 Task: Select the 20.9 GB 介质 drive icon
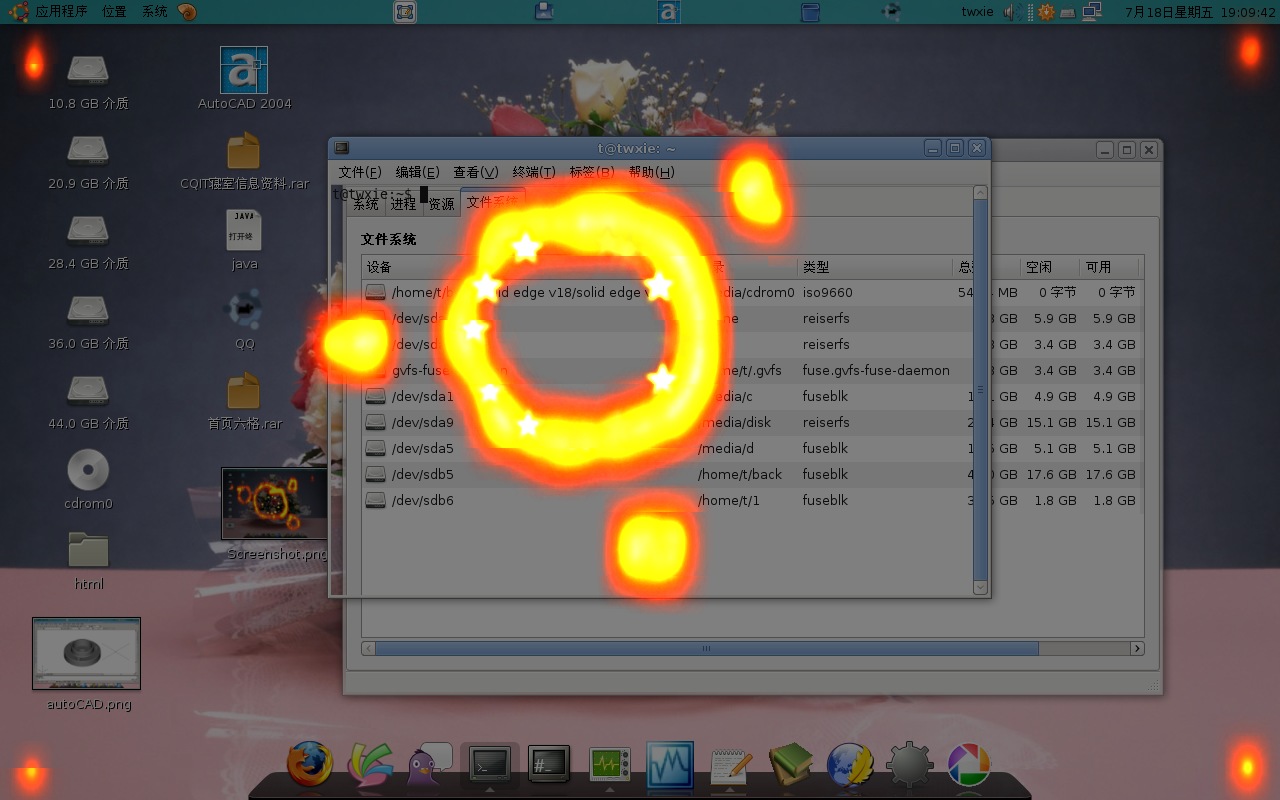pyautogui.click(x=88, y=150)
